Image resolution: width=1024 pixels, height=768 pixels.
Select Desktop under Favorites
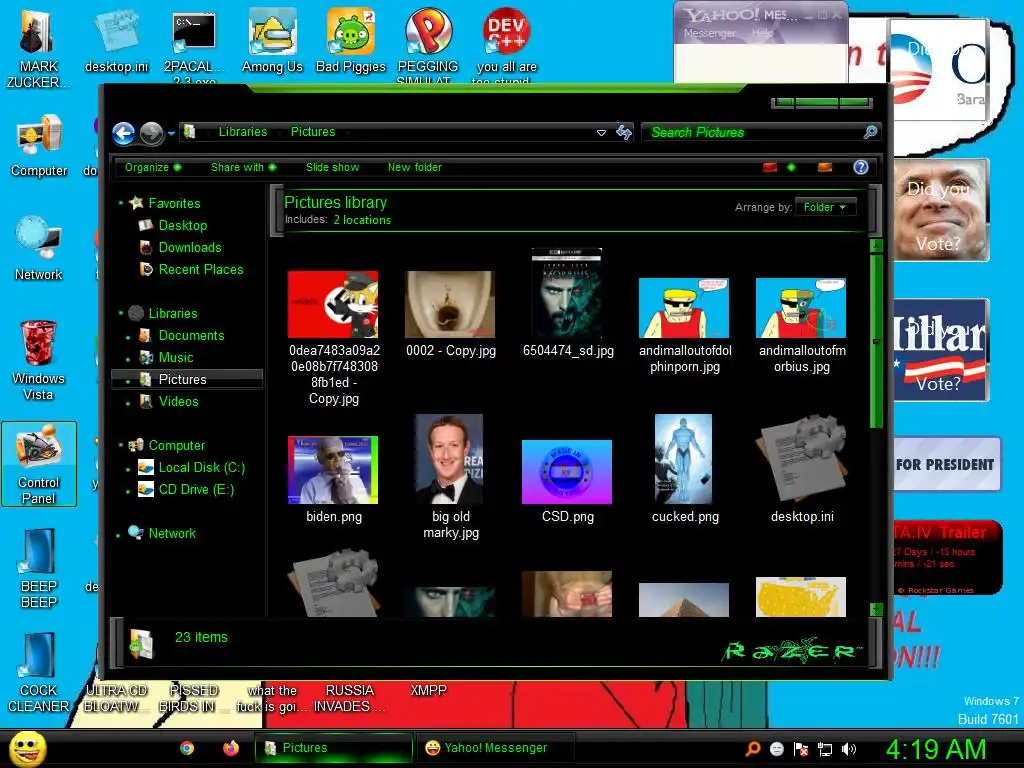click(183, 225)
